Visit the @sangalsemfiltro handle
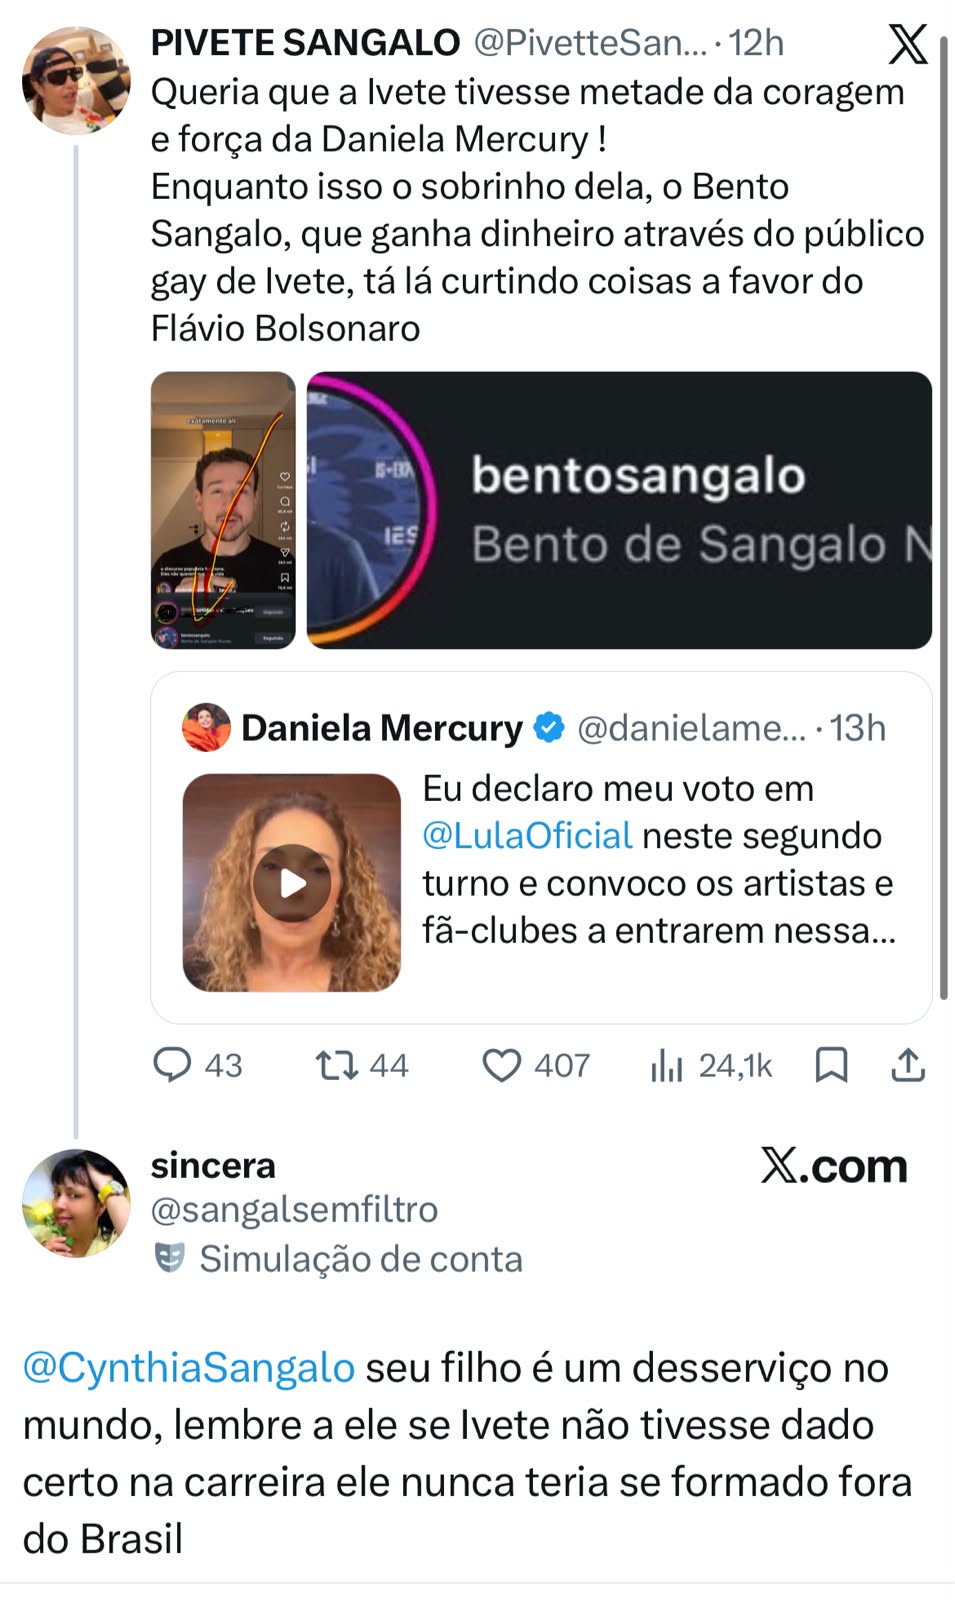Screen dimensions: 955x1600 294,1210
